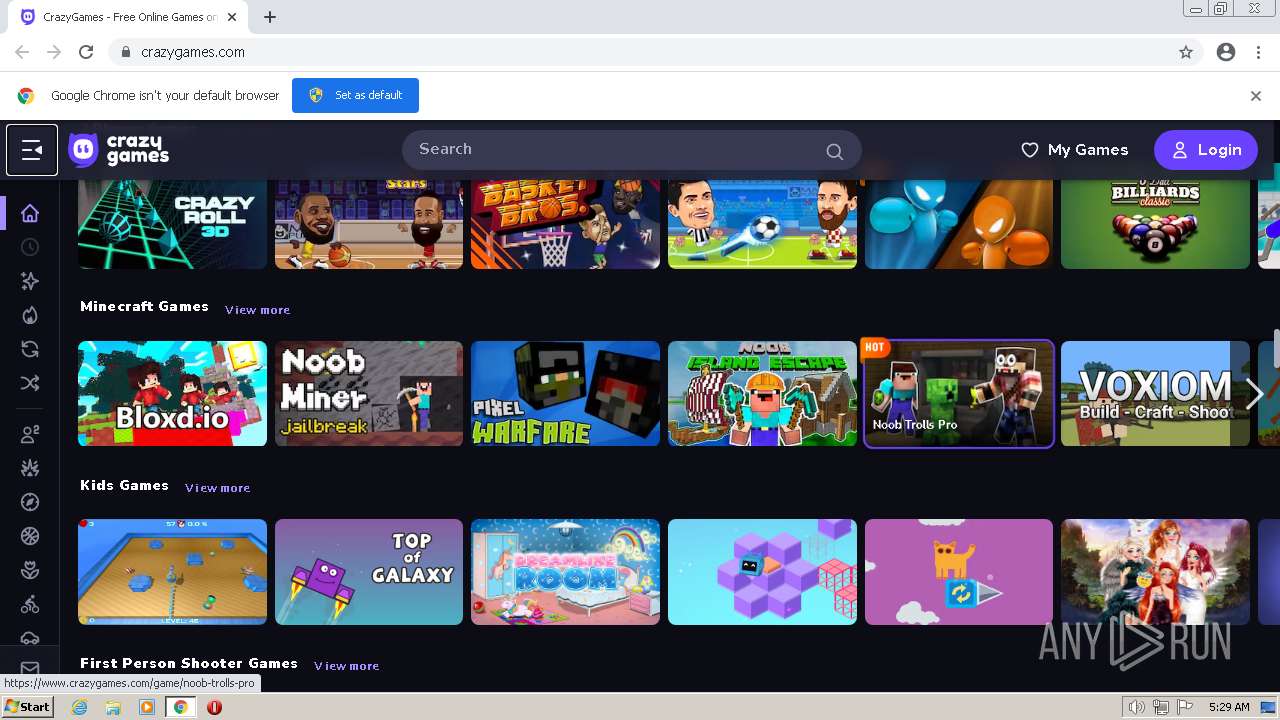This screenshot has width=1280, height=720.
Task: Open Beauty flower icon in sidebar
Action: click(x=30, y=570)
